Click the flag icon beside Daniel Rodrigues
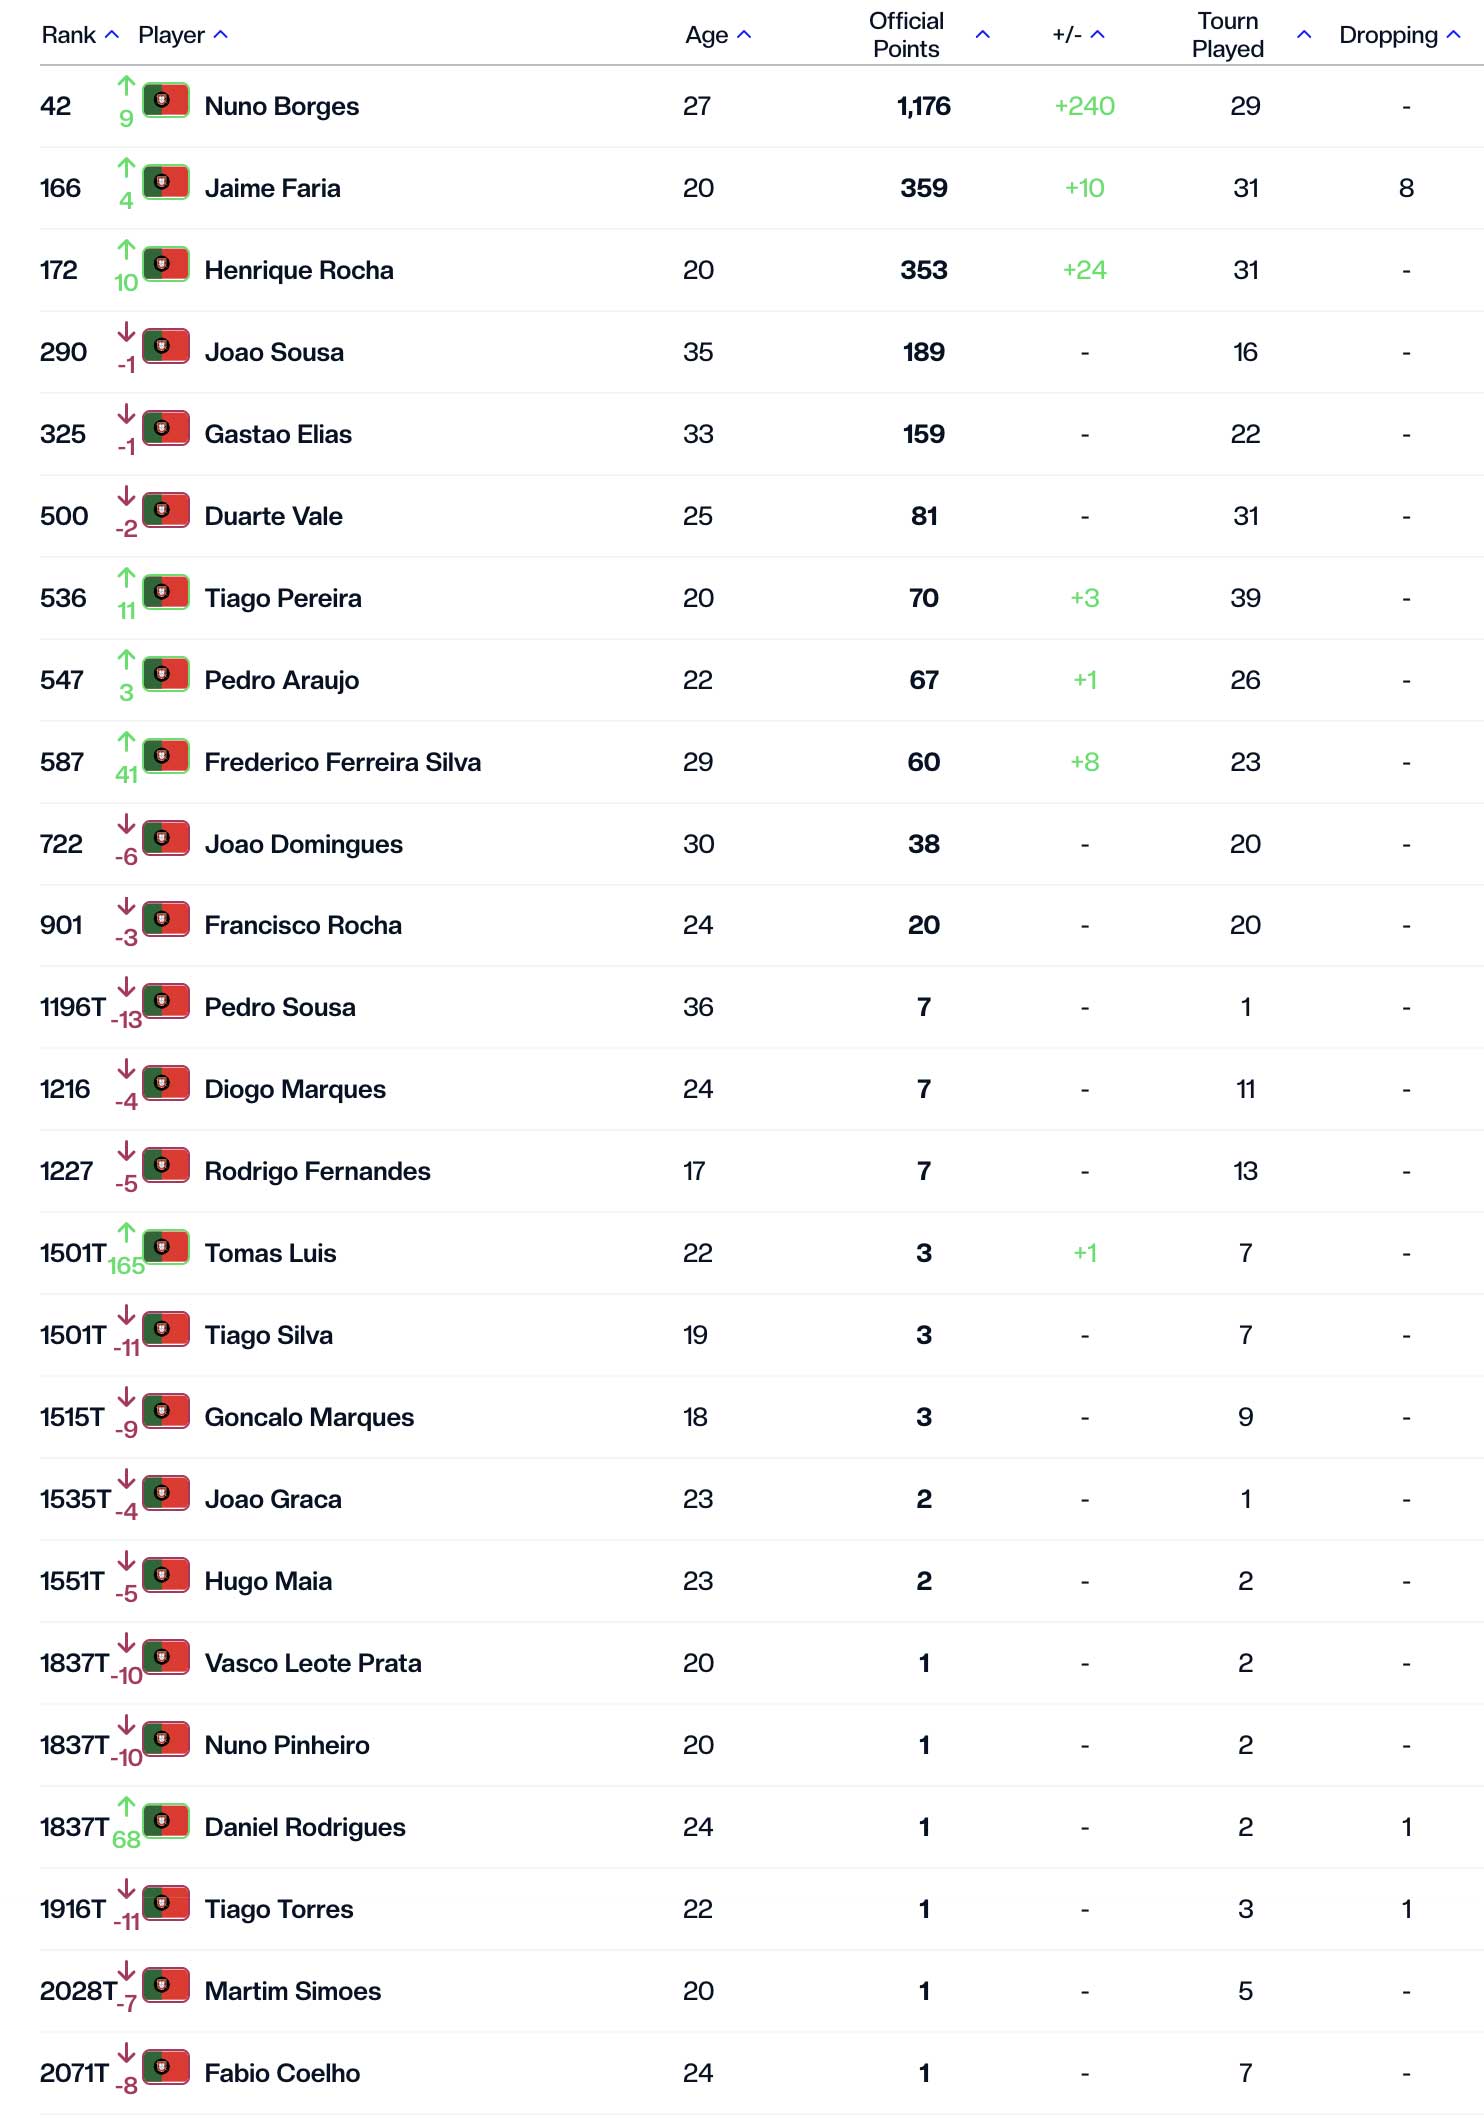Image resolution: width=1484 pixels, height=2118 pixels. click(x=166, y=1822)
